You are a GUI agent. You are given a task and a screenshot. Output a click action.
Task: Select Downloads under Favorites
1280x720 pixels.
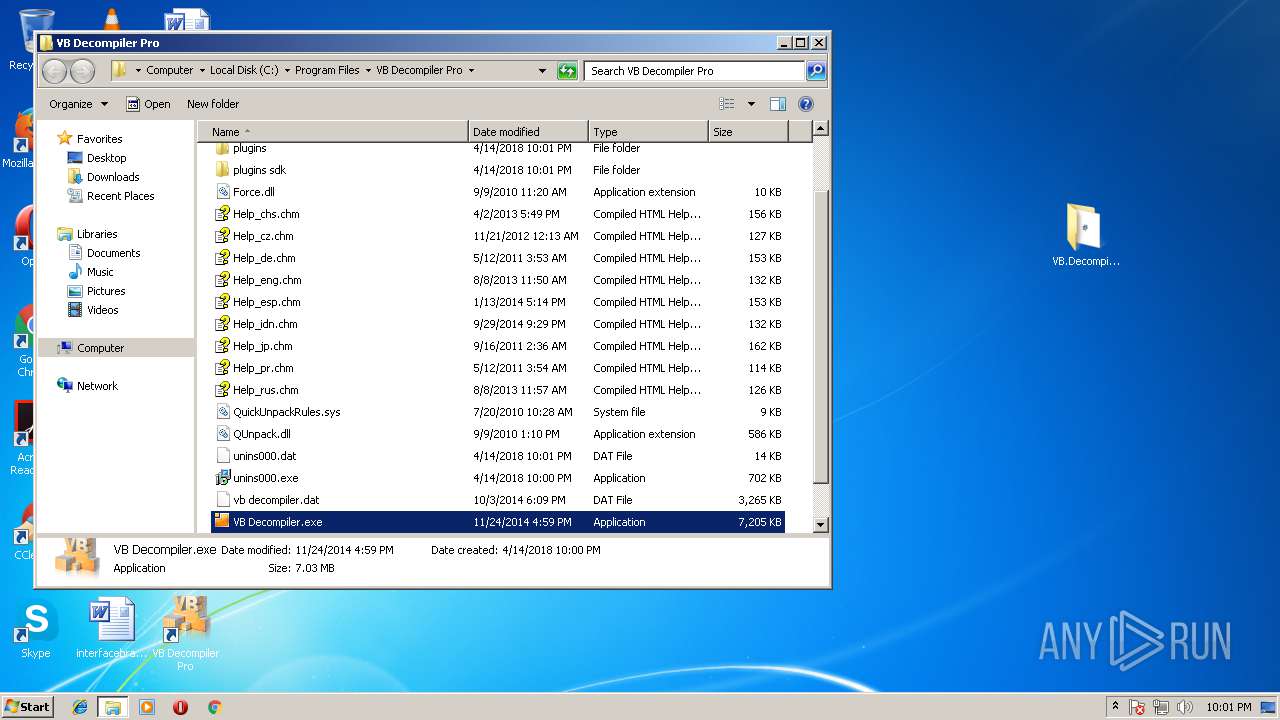pos(103,177)
